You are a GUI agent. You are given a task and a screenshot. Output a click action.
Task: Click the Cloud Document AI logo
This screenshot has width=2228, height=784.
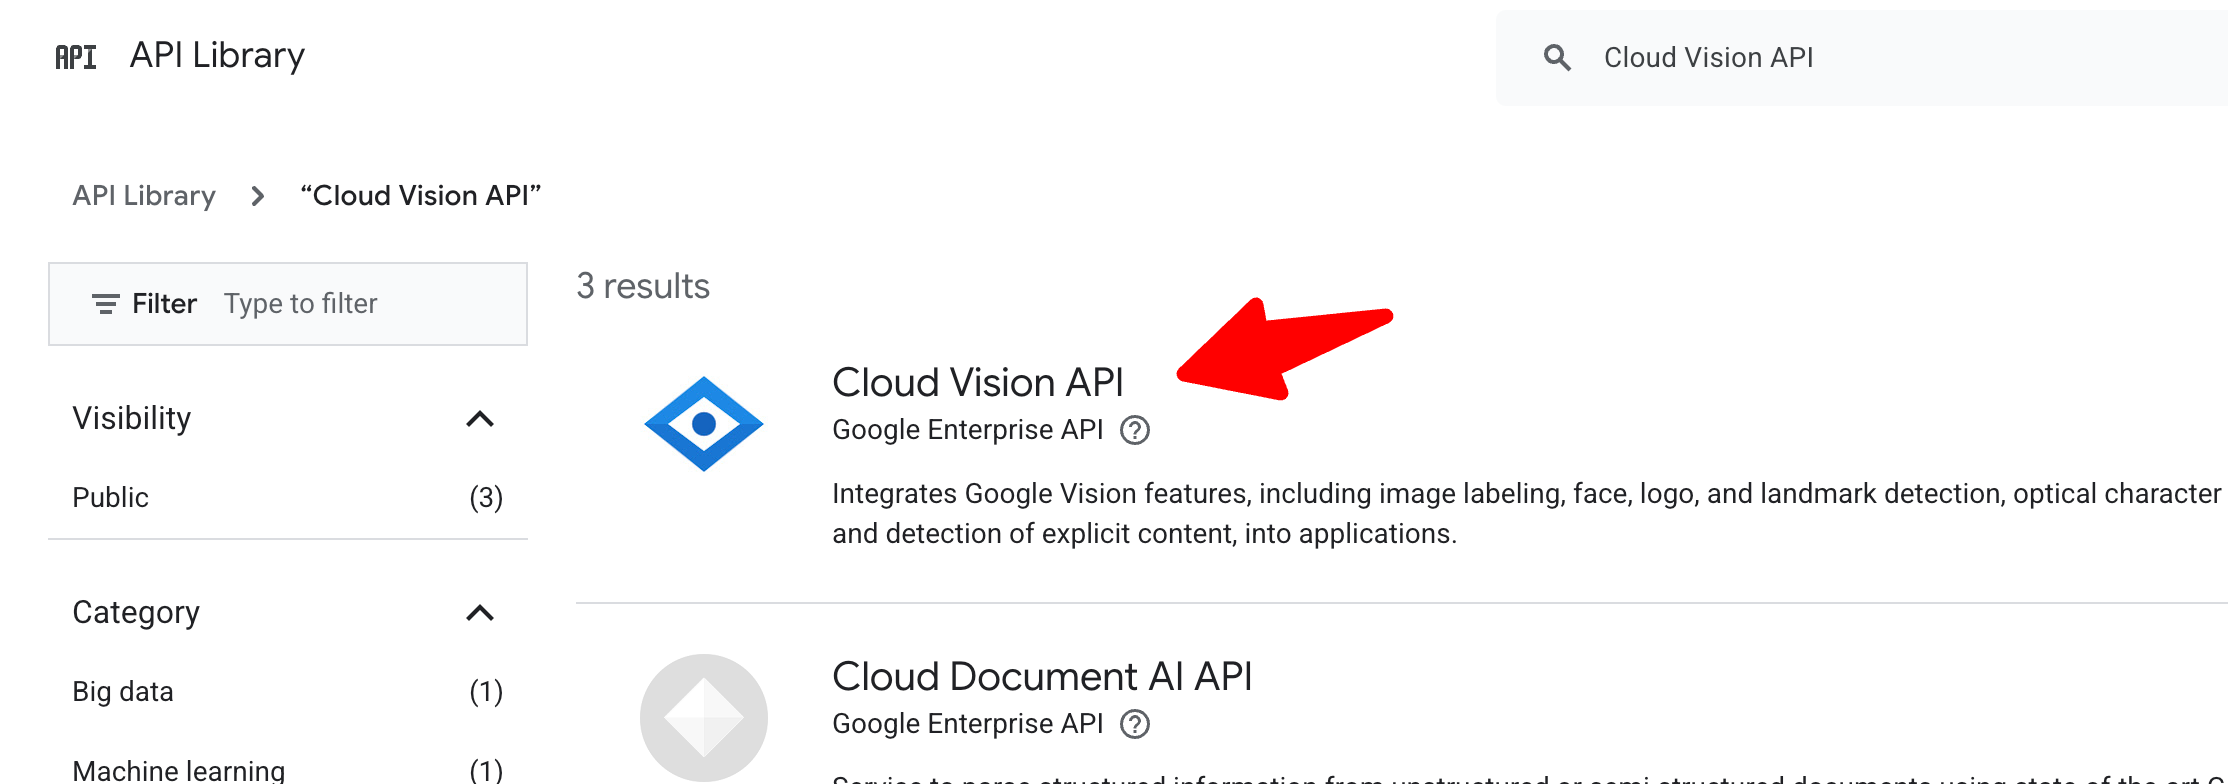pos(704,718)
